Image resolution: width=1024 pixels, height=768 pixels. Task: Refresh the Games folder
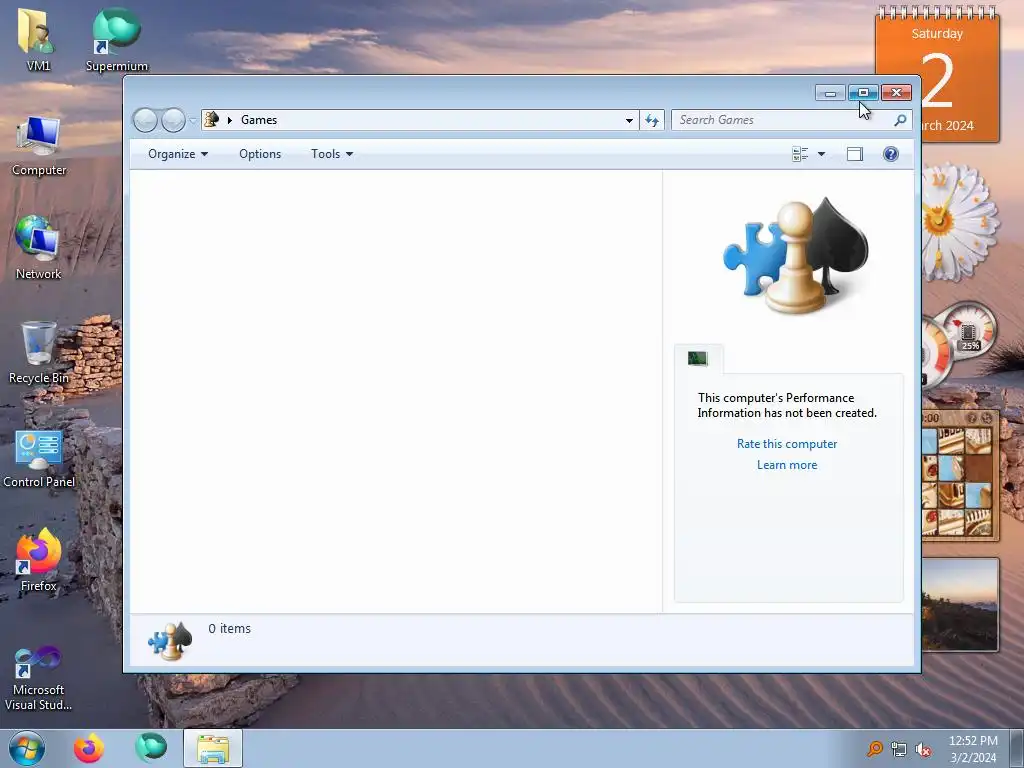pos(652,120)
